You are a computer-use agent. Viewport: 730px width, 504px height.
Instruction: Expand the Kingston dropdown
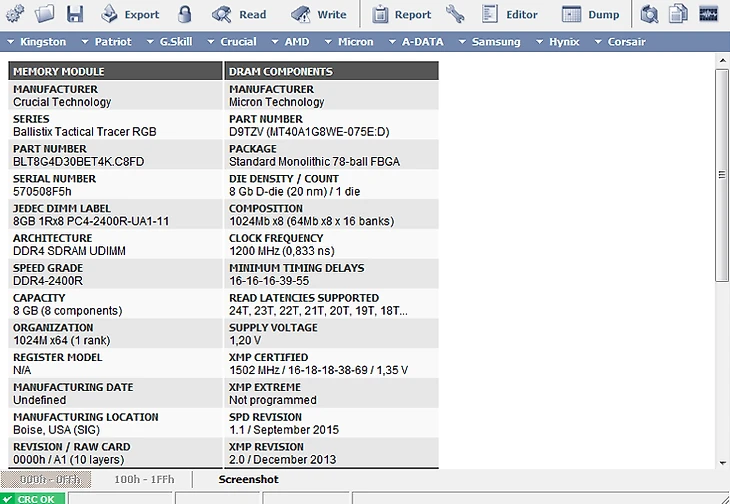click(x=37, y=42)
